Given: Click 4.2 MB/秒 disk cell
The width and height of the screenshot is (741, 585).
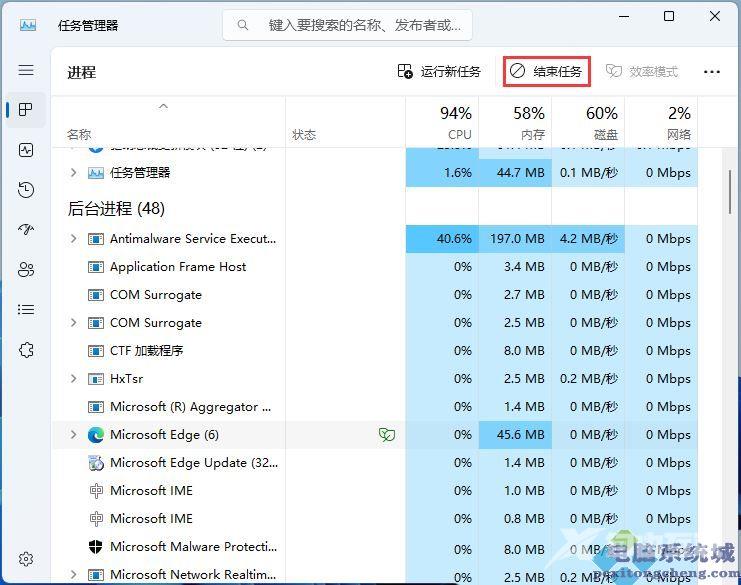Looking at the screenshot, I should [x=588, y=239].
